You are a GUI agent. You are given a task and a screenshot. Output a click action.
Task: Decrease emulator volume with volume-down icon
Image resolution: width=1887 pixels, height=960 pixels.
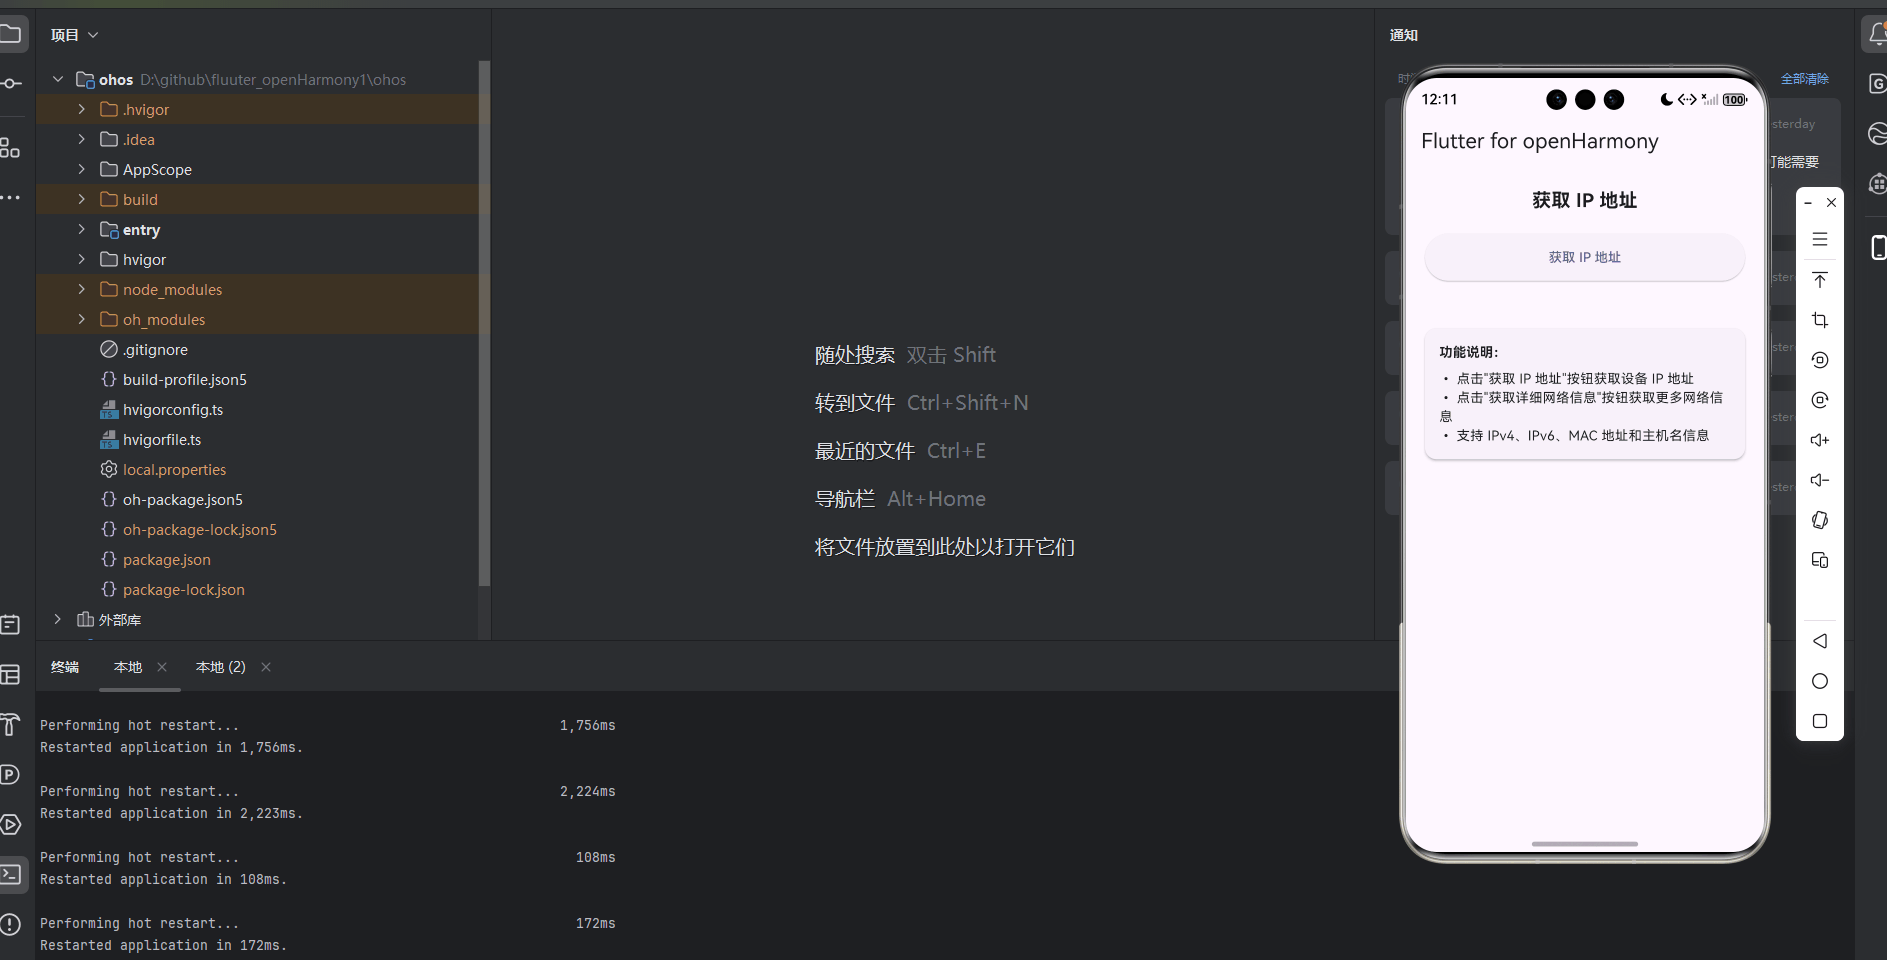point(1821,480)
